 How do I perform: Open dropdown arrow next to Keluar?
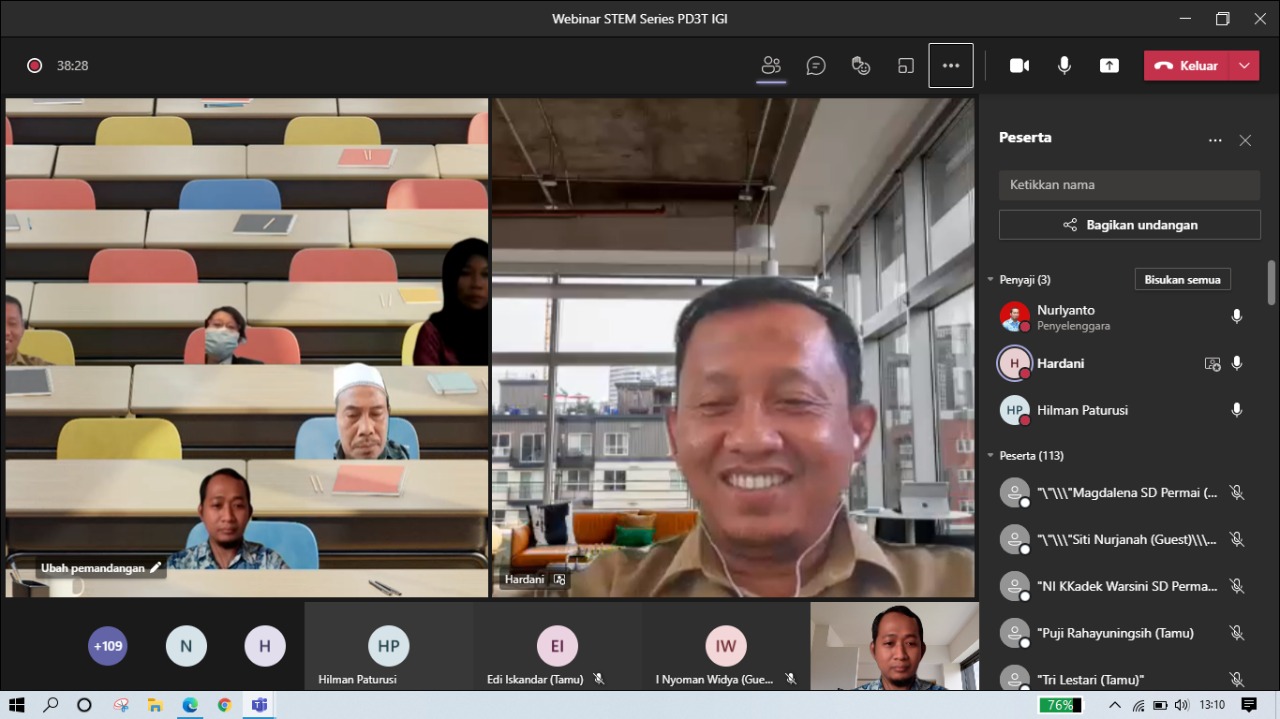[1244, 66]
